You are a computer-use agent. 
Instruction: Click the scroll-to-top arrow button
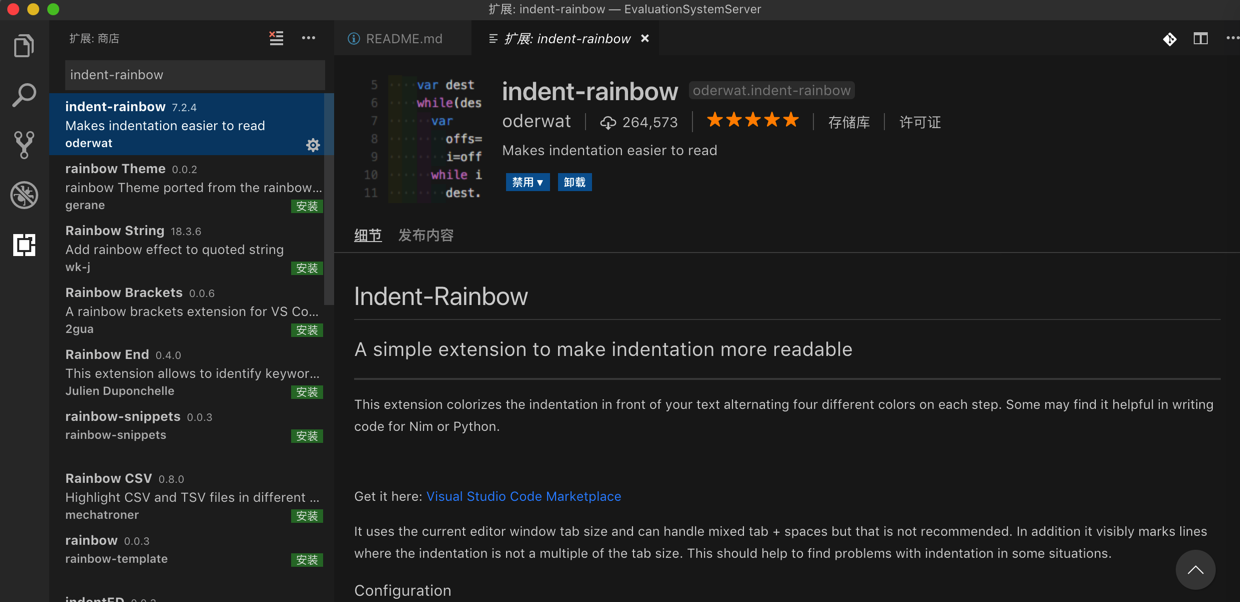point(1195,570)
